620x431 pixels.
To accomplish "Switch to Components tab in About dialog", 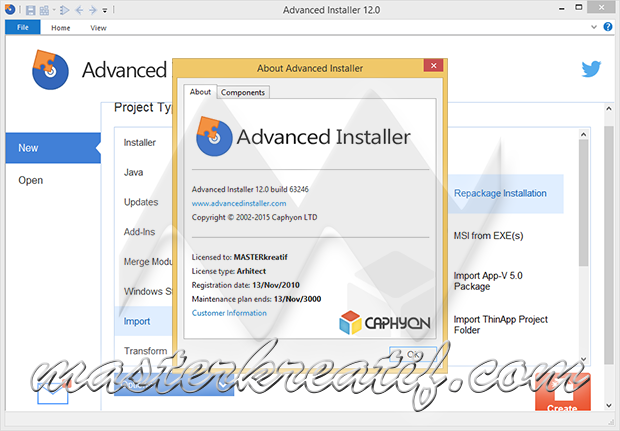I will (x=243, y=92).
